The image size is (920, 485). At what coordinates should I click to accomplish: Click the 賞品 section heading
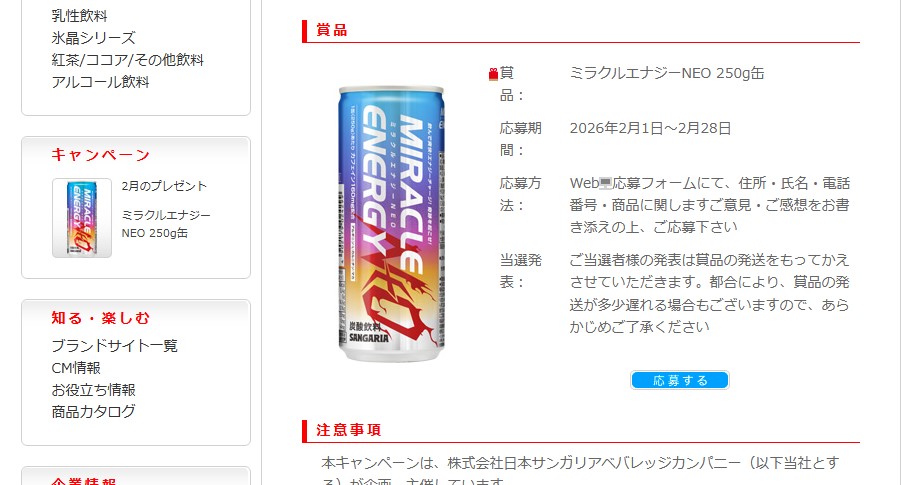point(332,30)
